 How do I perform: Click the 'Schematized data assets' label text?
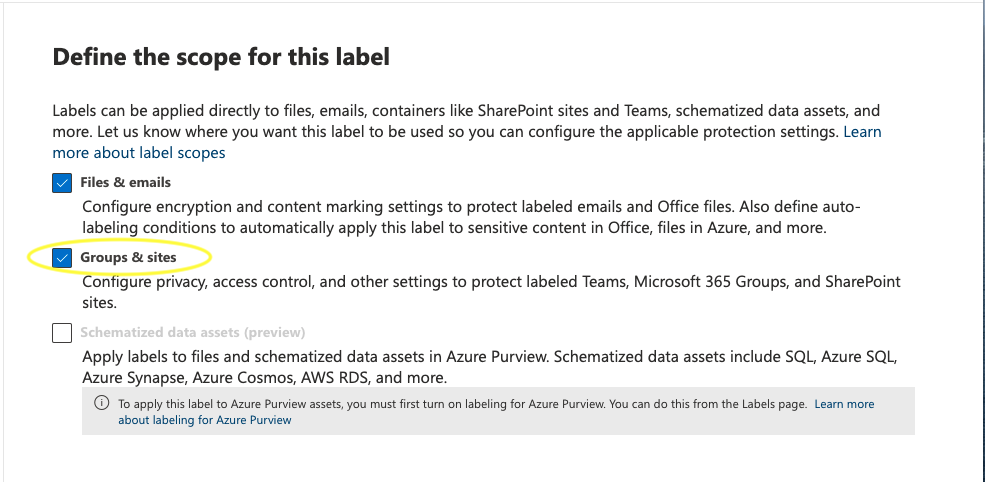tap(160, 333)
